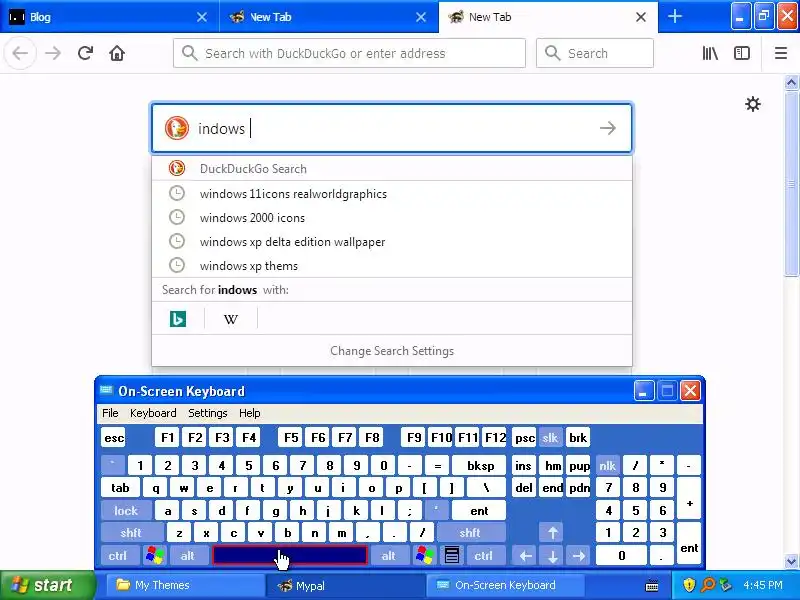This screenshot has height=600, width=800.
Task: Open the browser home page
Action: click(117, 53)
